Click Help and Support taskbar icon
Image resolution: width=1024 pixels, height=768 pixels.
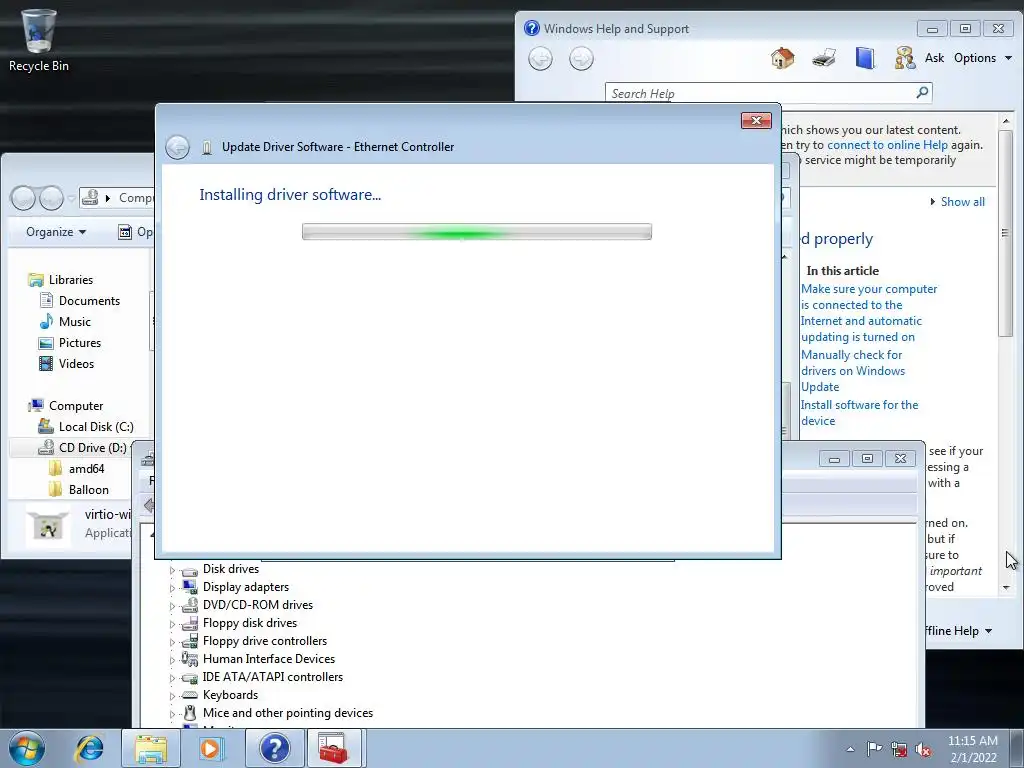274,748
